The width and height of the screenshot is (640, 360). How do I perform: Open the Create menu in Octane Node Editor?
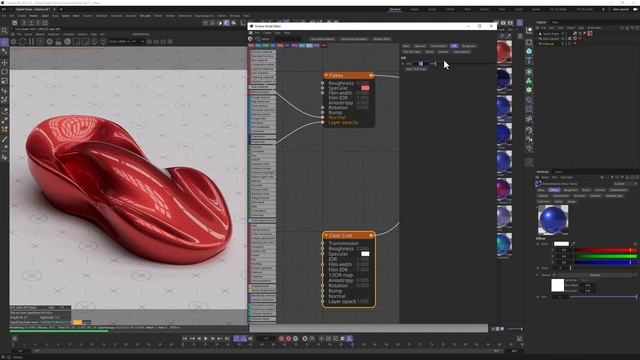point(267,33)
